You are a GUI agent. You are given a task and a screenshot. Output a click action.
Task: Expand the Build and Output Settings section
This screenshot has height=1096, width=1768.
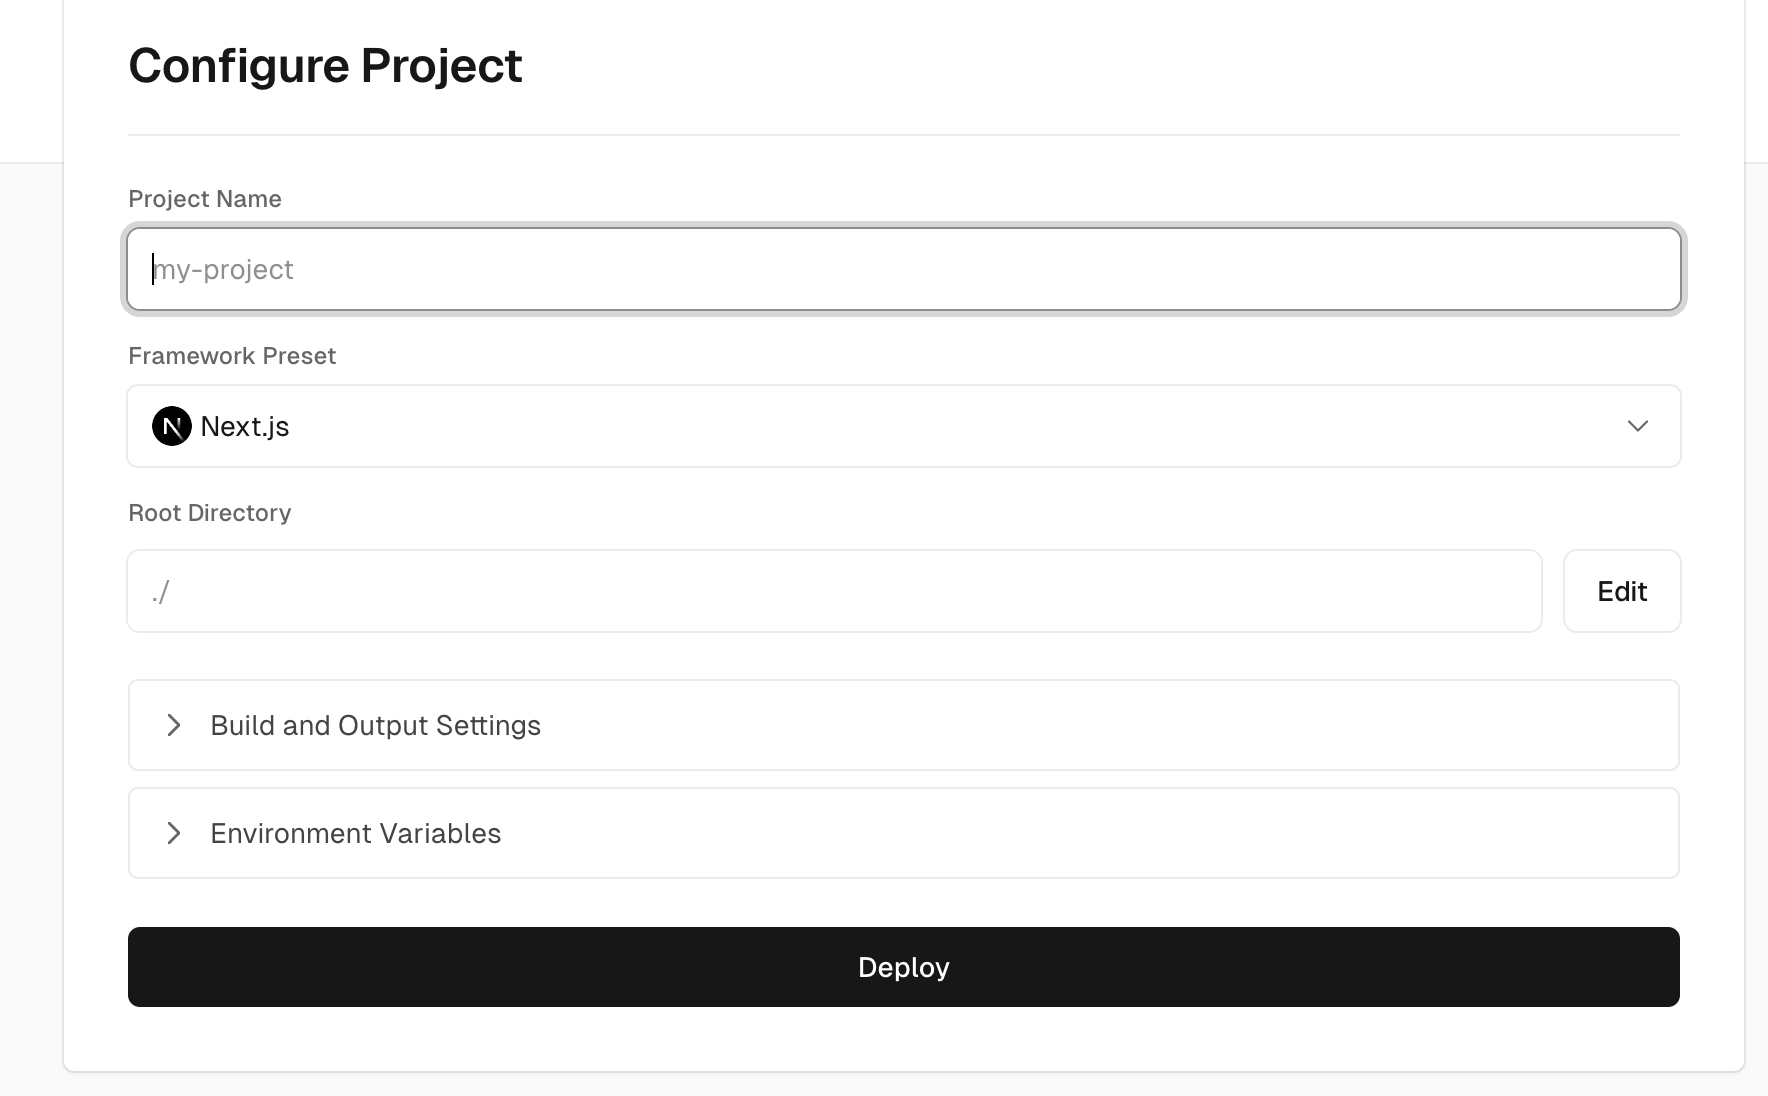point(902,725)
